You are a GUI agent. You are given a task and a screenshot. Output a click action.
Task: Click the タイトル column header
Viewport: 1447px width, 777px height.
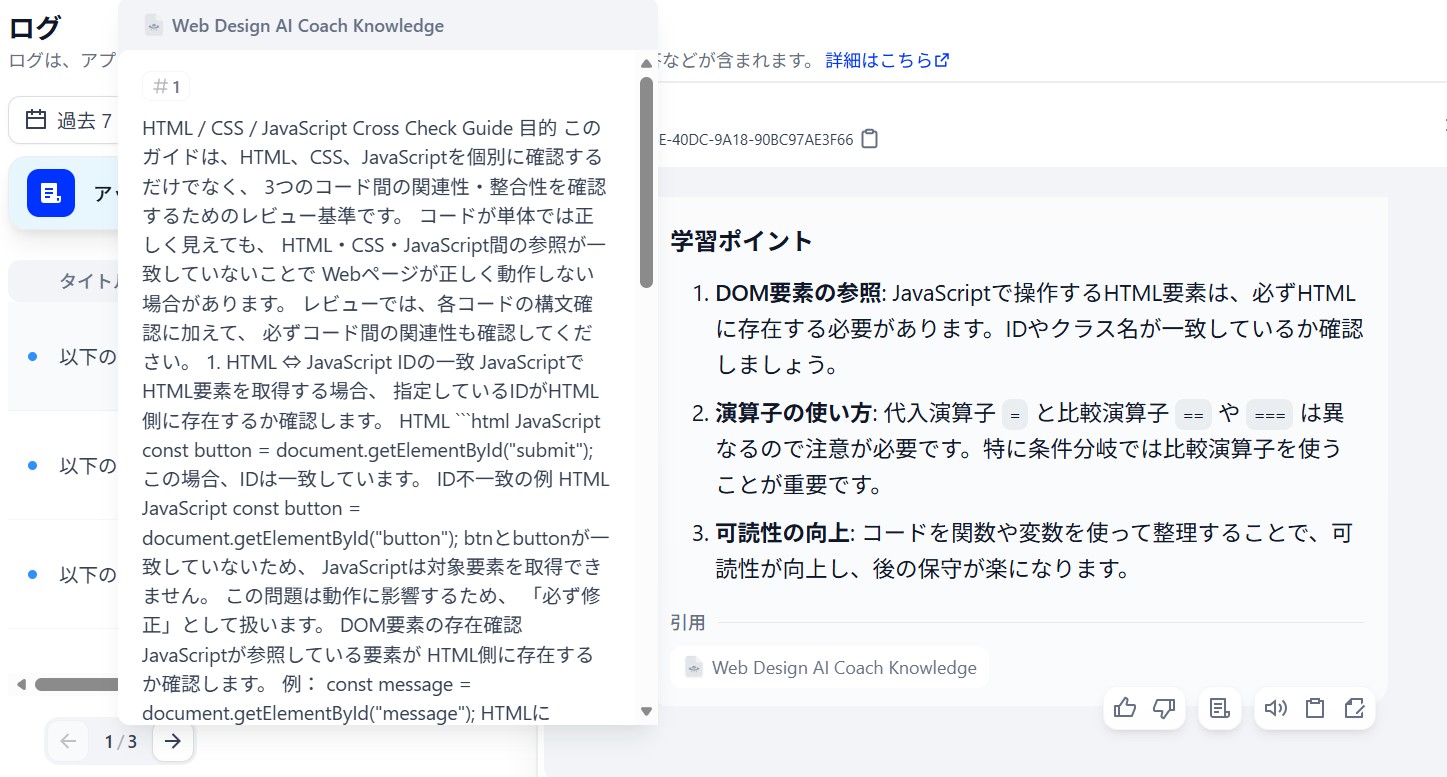[x=88, y=282]
